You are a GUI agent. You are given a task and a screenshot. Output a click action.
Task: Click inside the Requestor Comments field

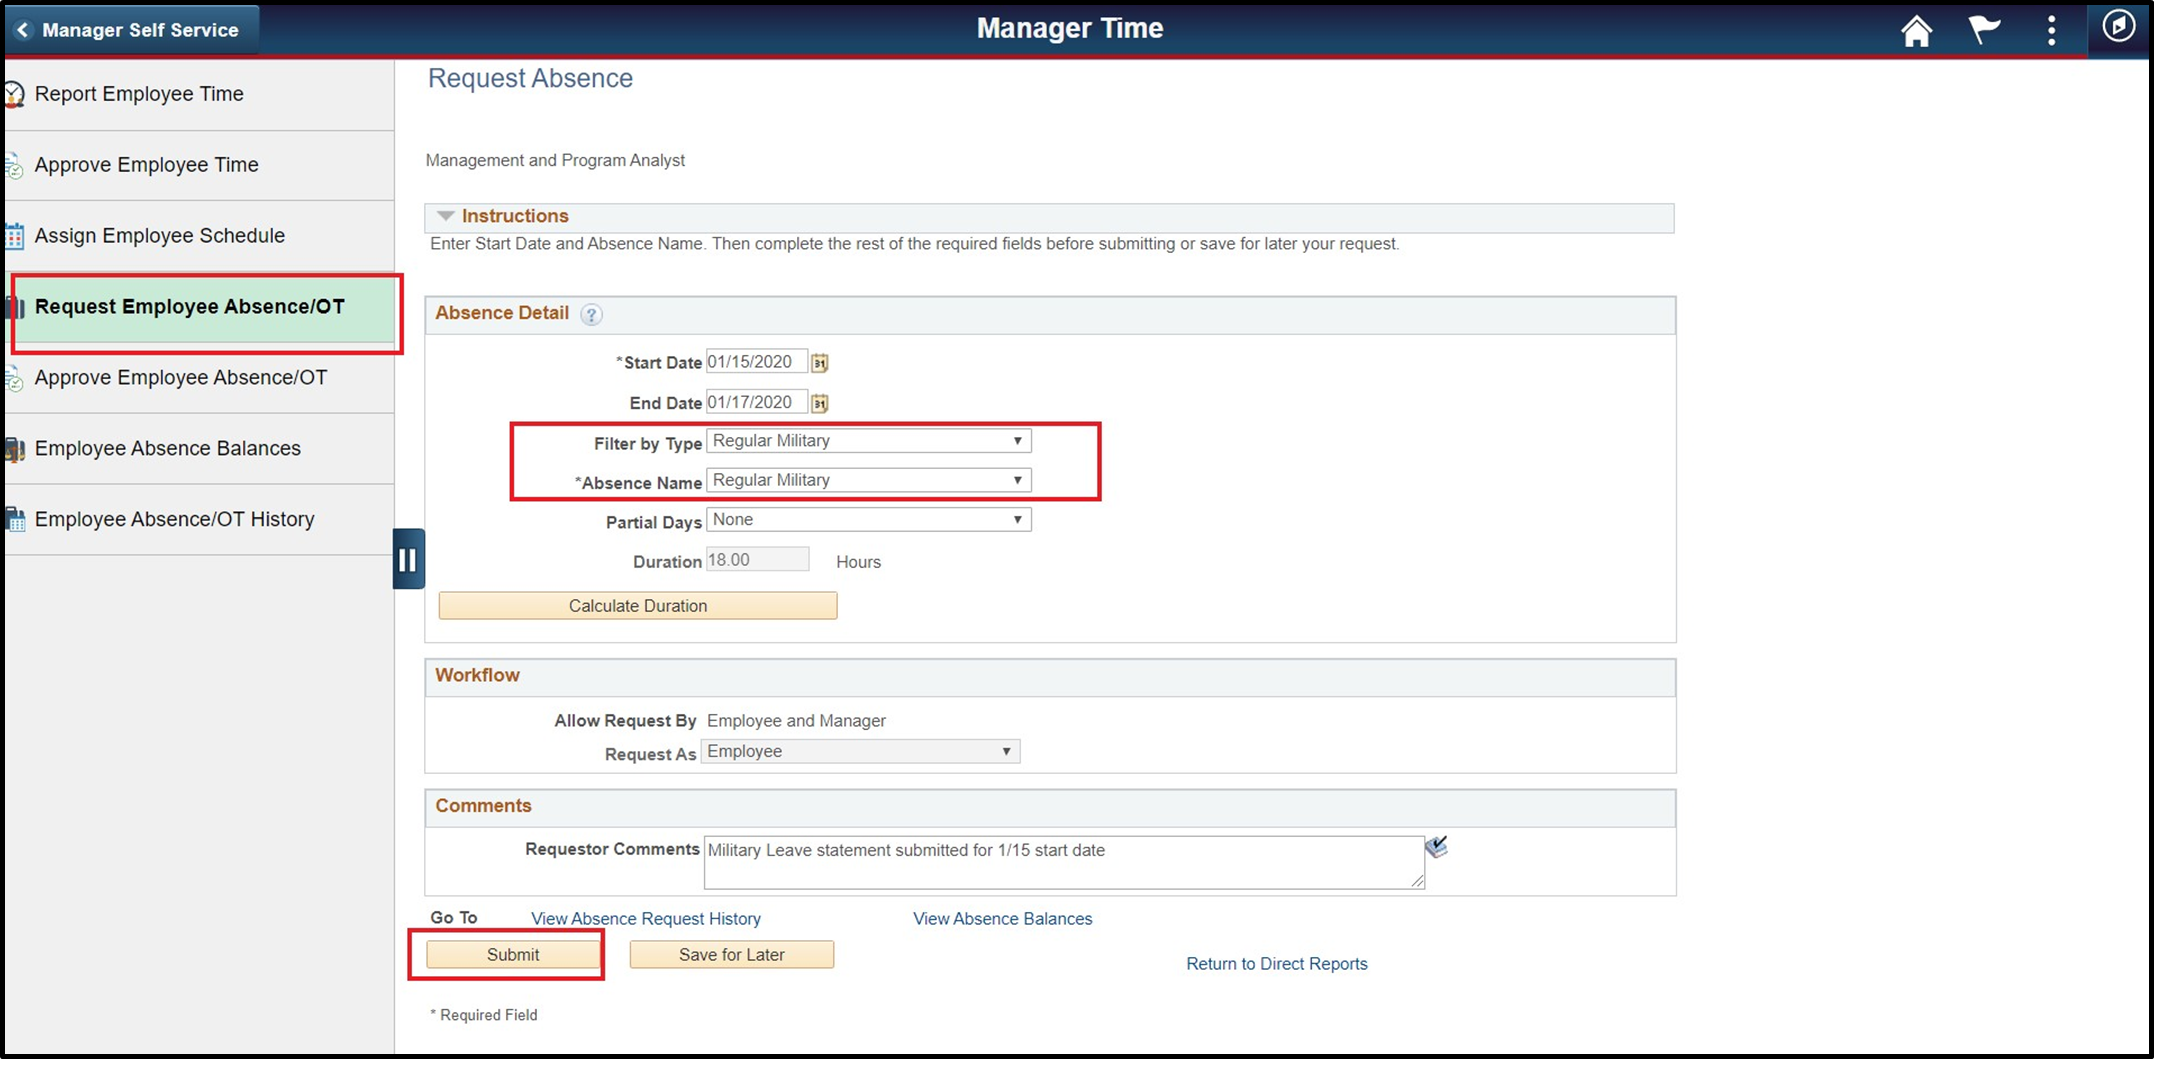pos(1060,861)
